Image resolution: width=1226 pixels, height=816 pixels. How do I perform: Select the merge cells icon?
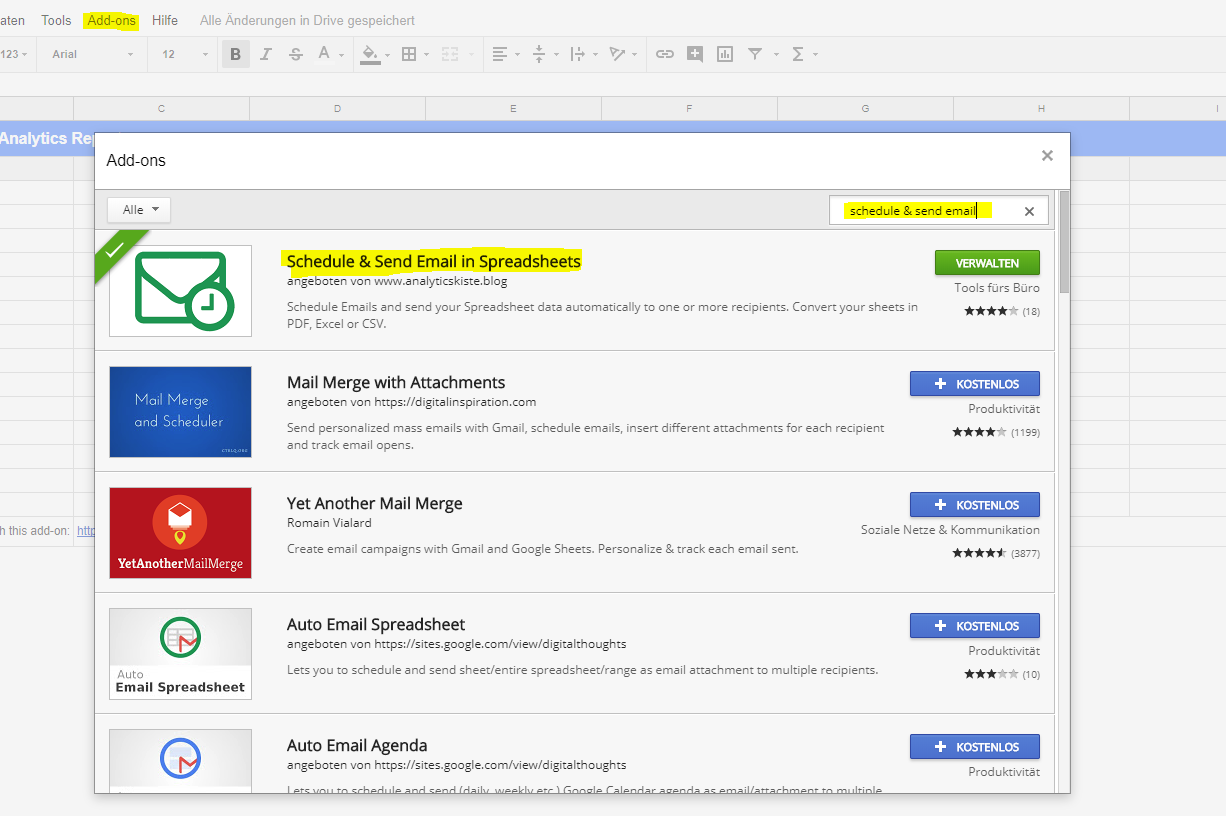[x=450, y=54]
